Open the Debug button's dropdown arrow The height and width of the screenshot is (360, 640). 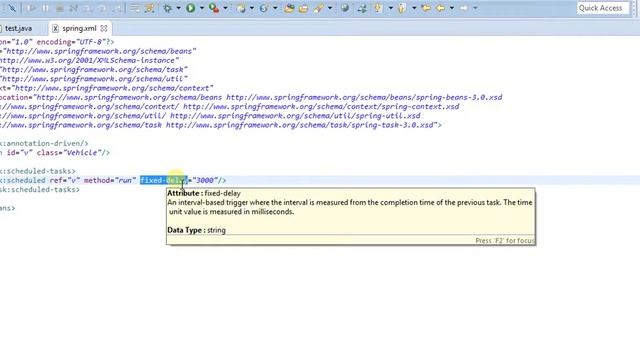click(179, 8)
